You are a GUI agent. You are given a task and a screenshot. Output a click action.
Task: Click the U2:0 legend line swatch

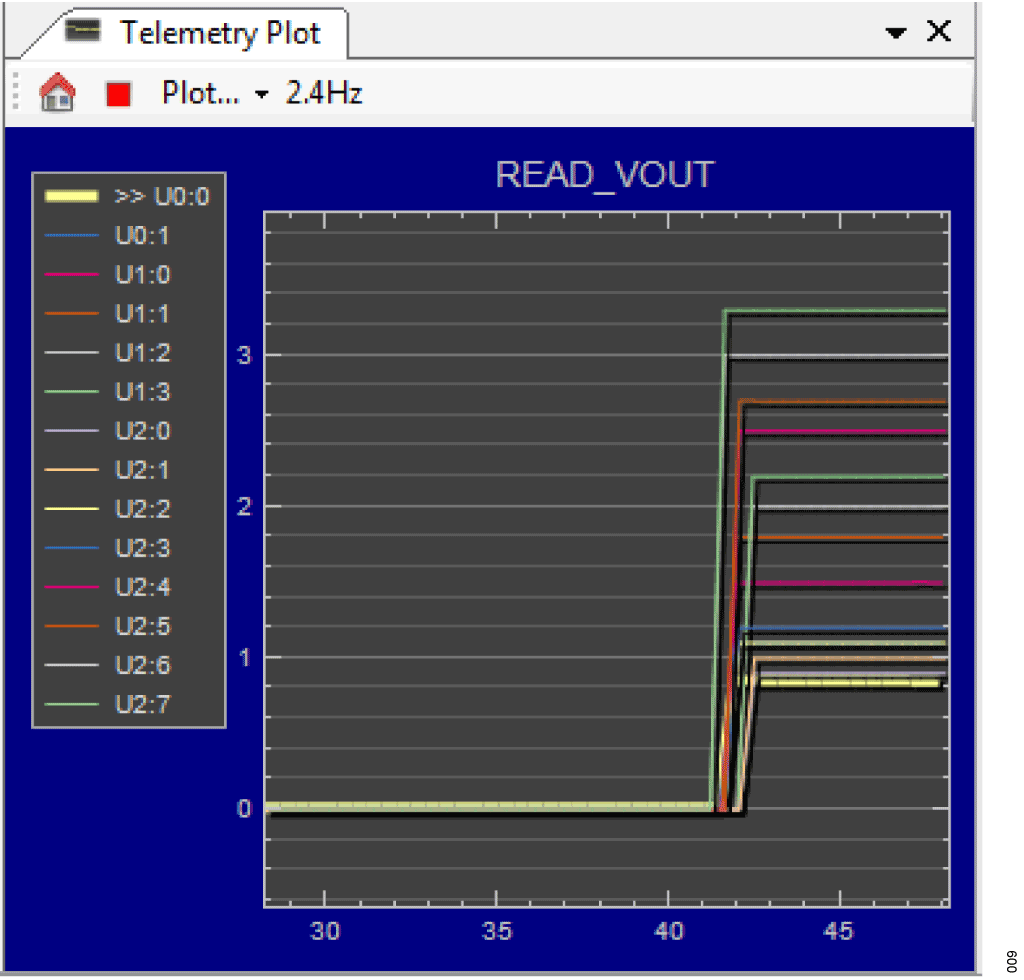point(72,431)
